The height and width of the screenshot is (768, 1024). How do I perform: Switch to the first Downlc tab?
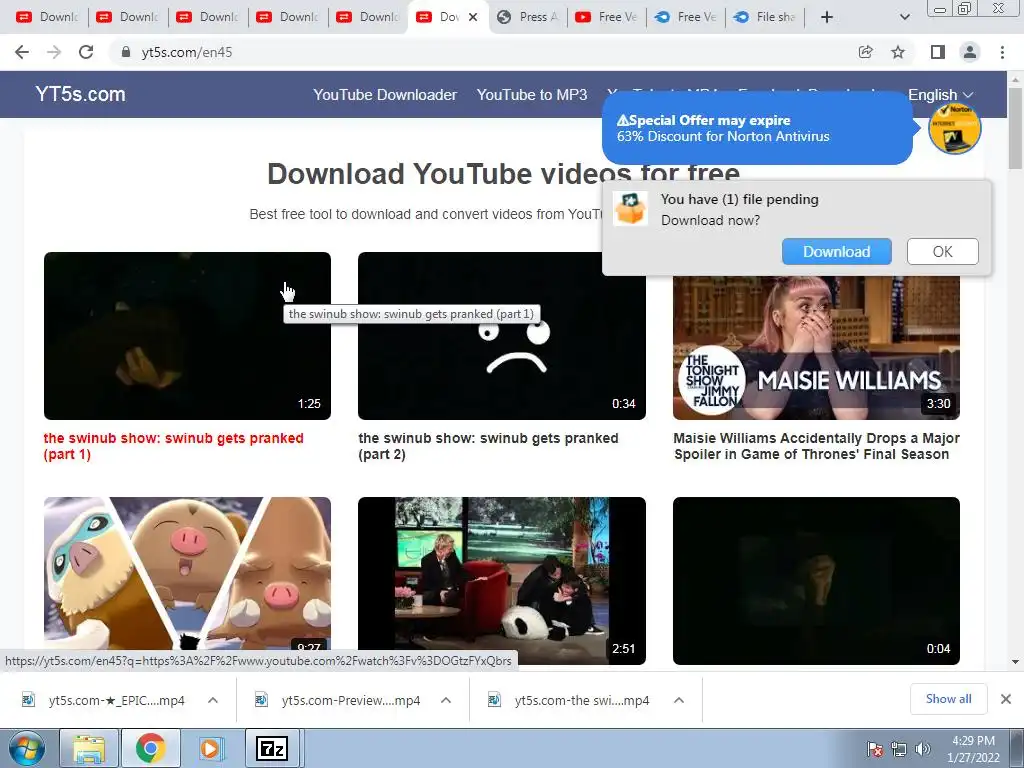(x=48, y=17)
